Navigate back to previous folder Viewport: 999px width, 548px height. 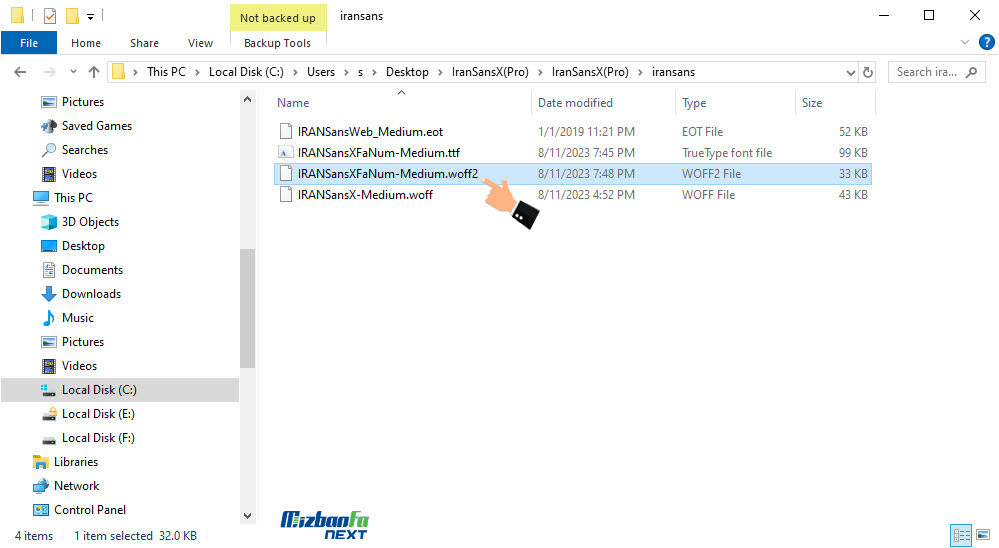point(20,72)
